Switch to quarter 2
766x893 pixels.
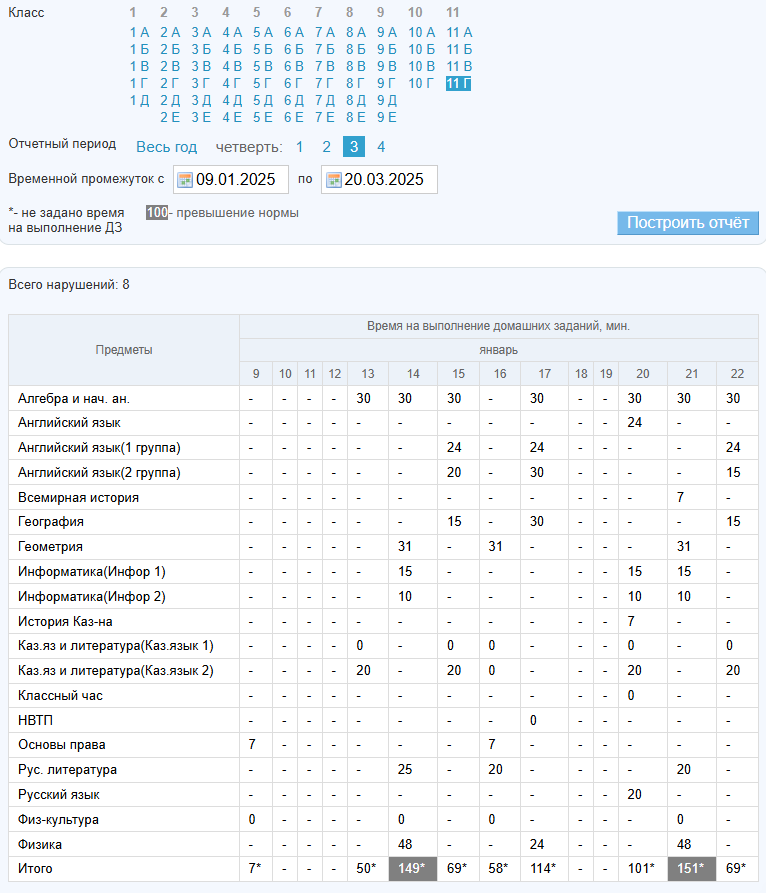[326, 147]
